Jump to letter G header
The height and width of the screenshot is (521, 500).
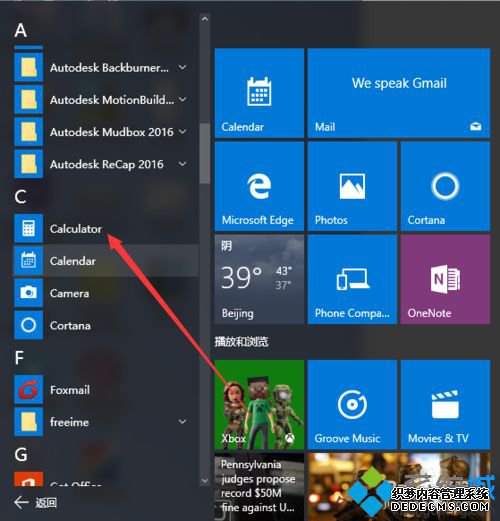click(x=21, y=454)
